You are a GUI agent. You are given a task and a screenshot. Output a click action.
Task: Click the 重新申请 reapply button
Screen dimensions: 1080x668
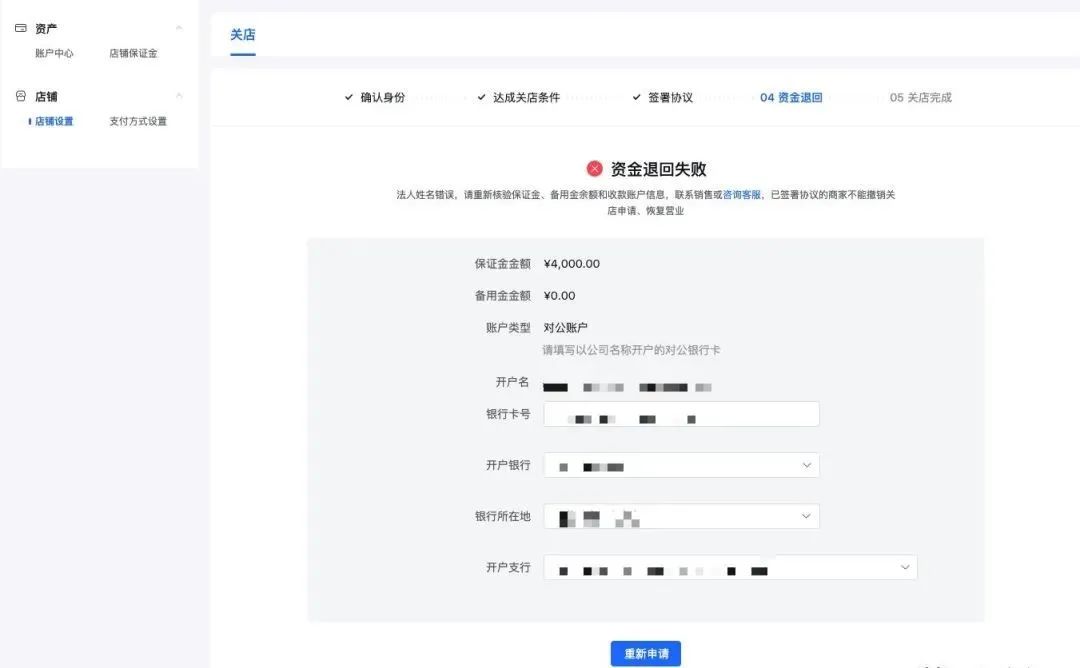point(645,652)
